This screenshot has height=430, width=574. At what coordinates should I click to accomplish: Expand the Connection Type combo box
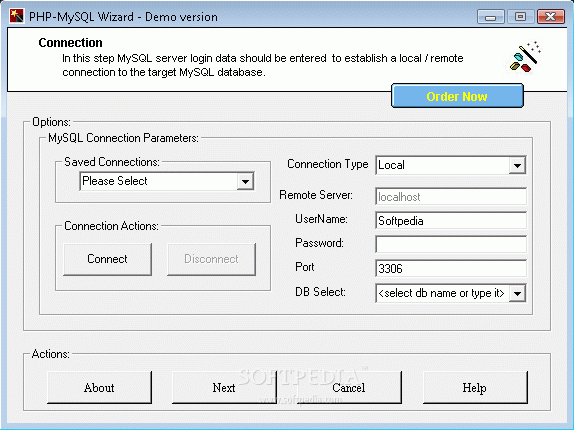[x=517, y=165]
